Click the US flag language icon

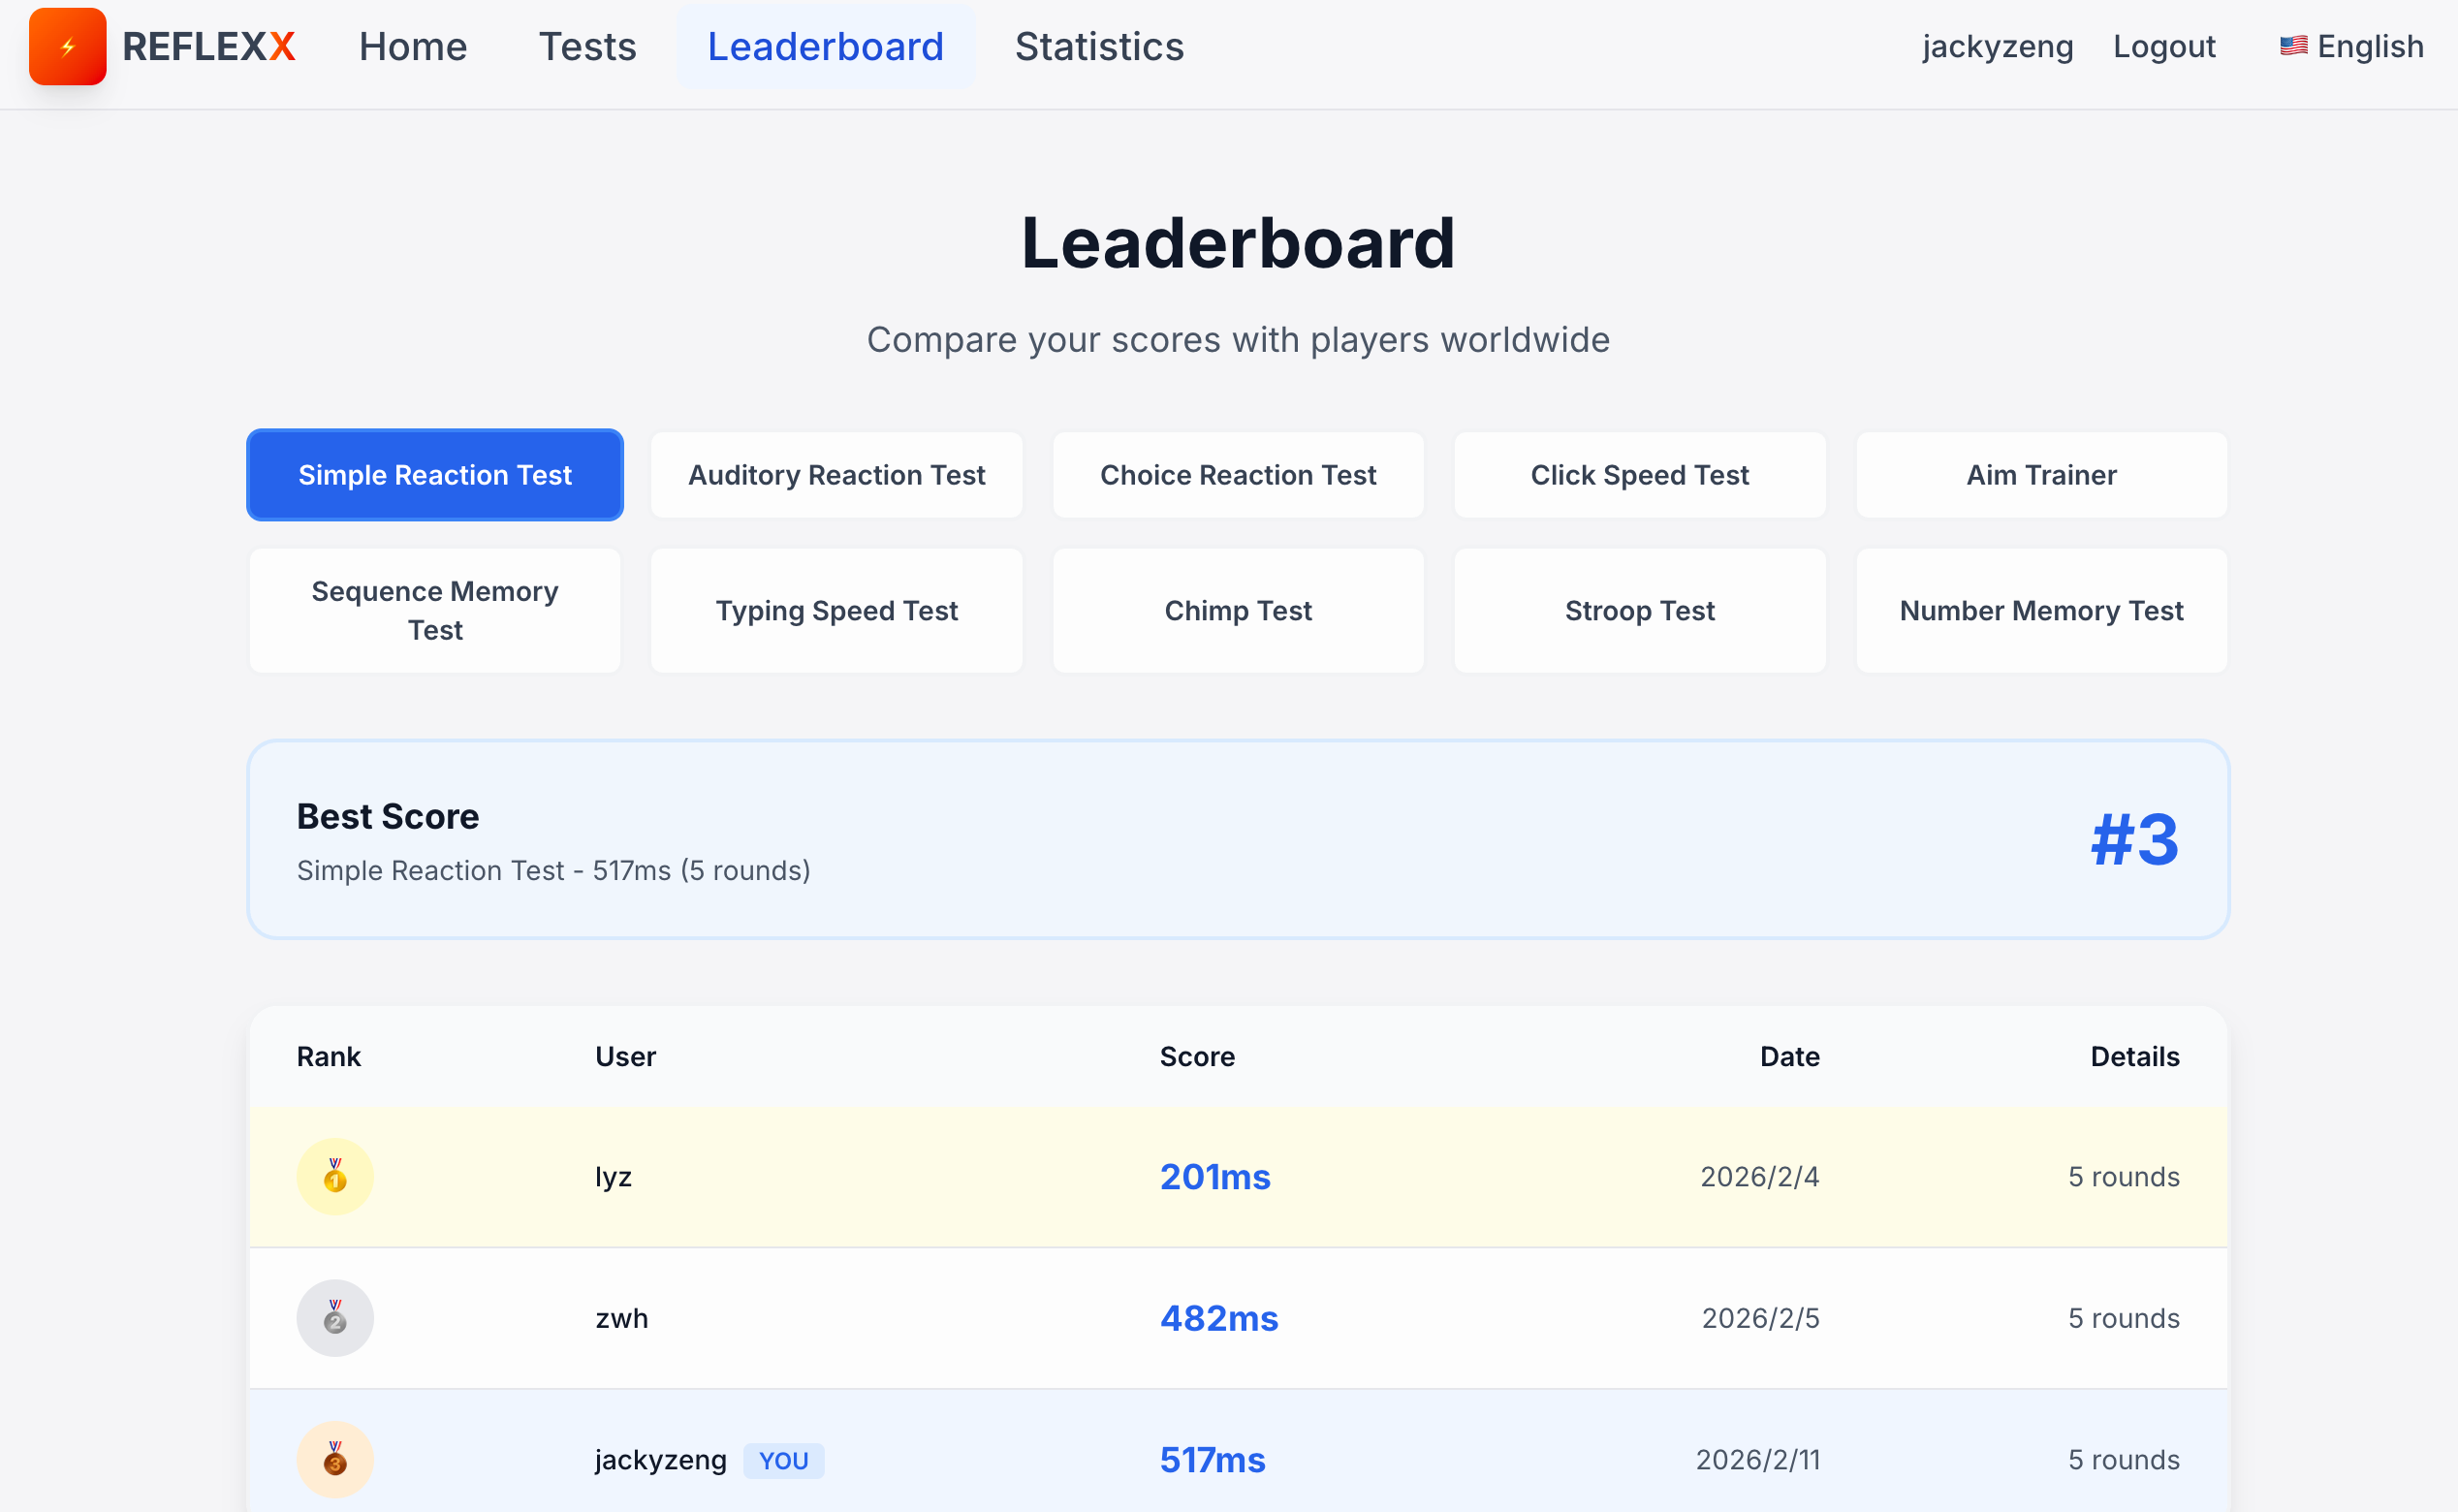pos(2293,46)
